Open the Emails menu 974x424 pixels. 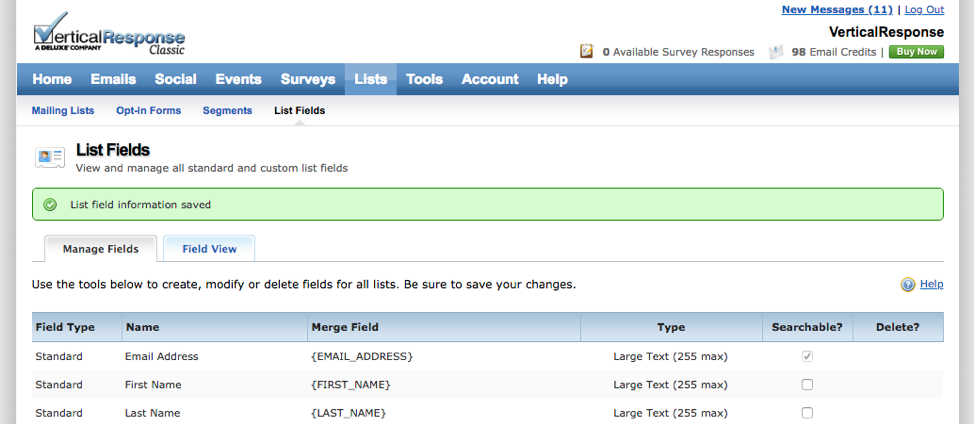tap(113, 79)
